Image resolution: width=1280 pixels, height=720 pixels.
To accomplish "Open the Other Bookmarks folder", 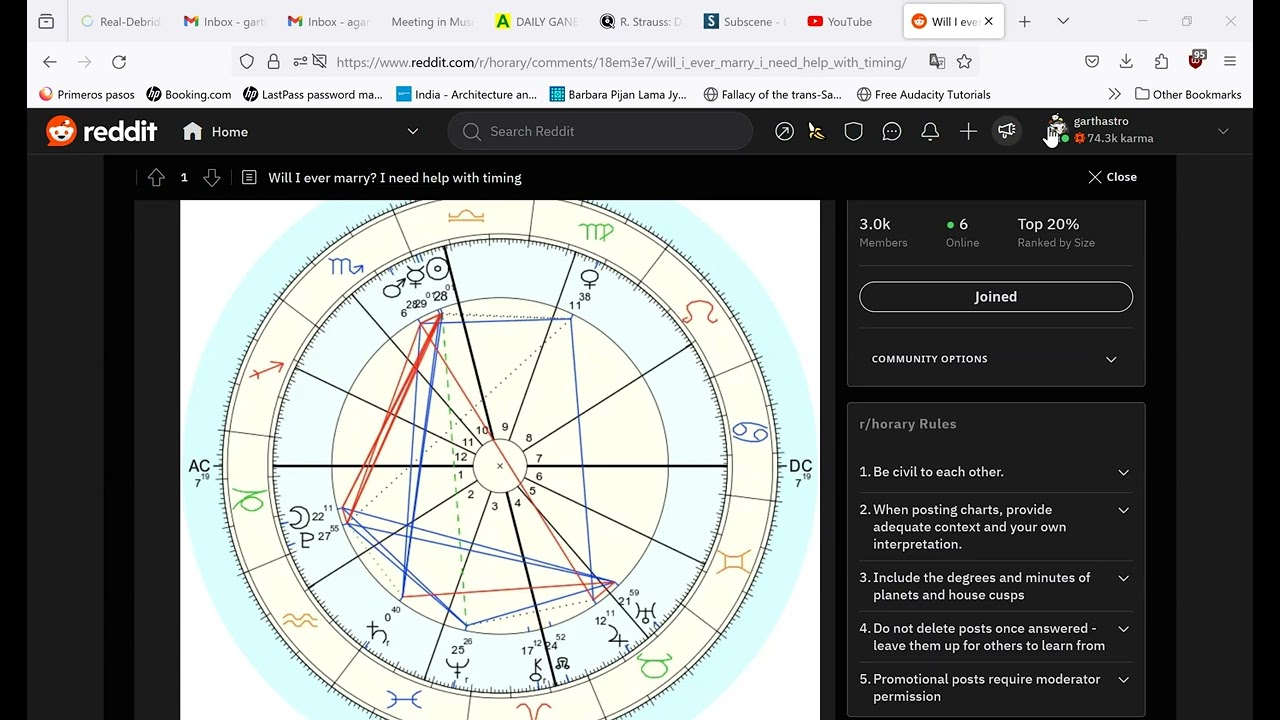I will [x=1188, y=94].
